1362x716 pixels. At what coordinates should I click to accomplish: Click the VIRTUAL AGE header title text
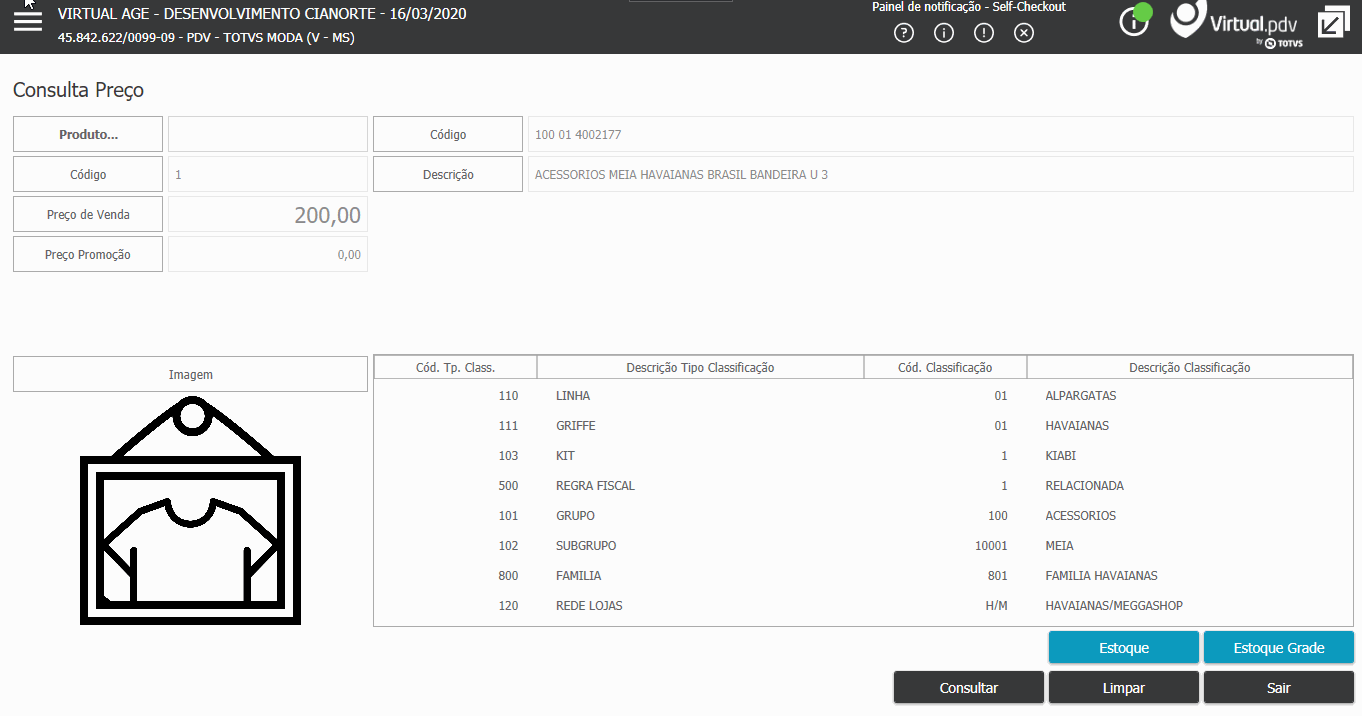click(262, 14)
